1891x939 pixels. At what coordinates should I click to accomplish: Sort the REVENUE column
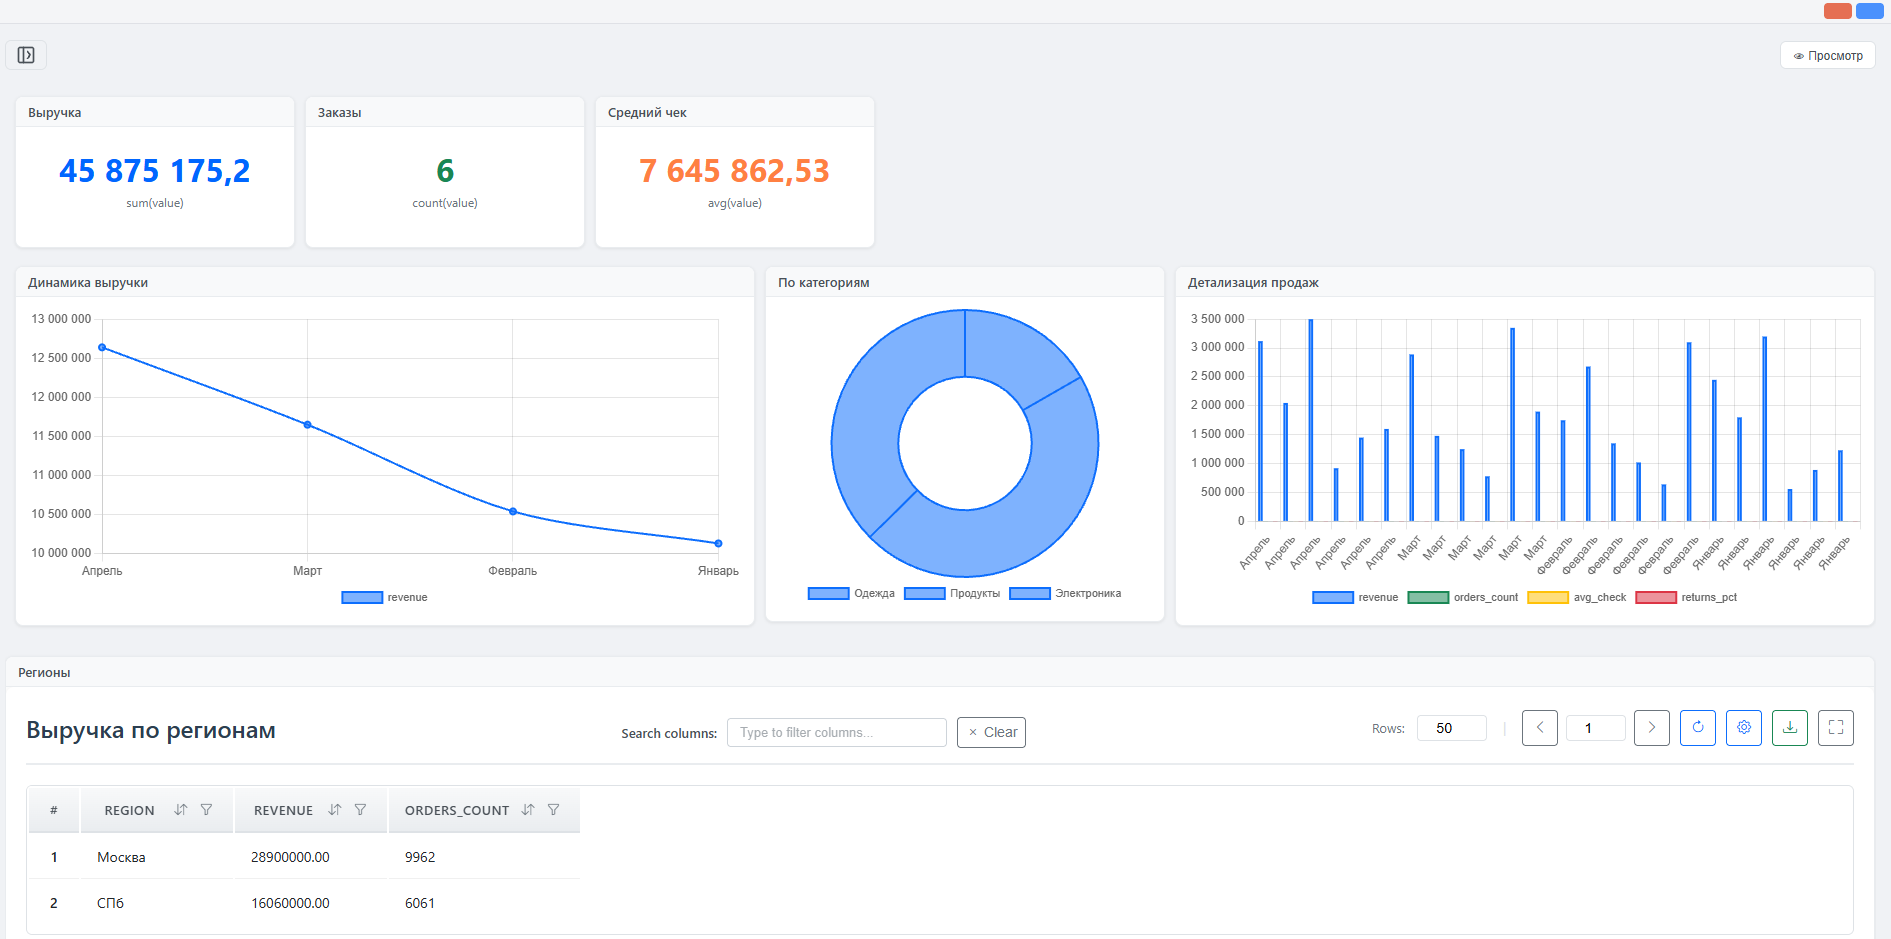coord(335,810)
